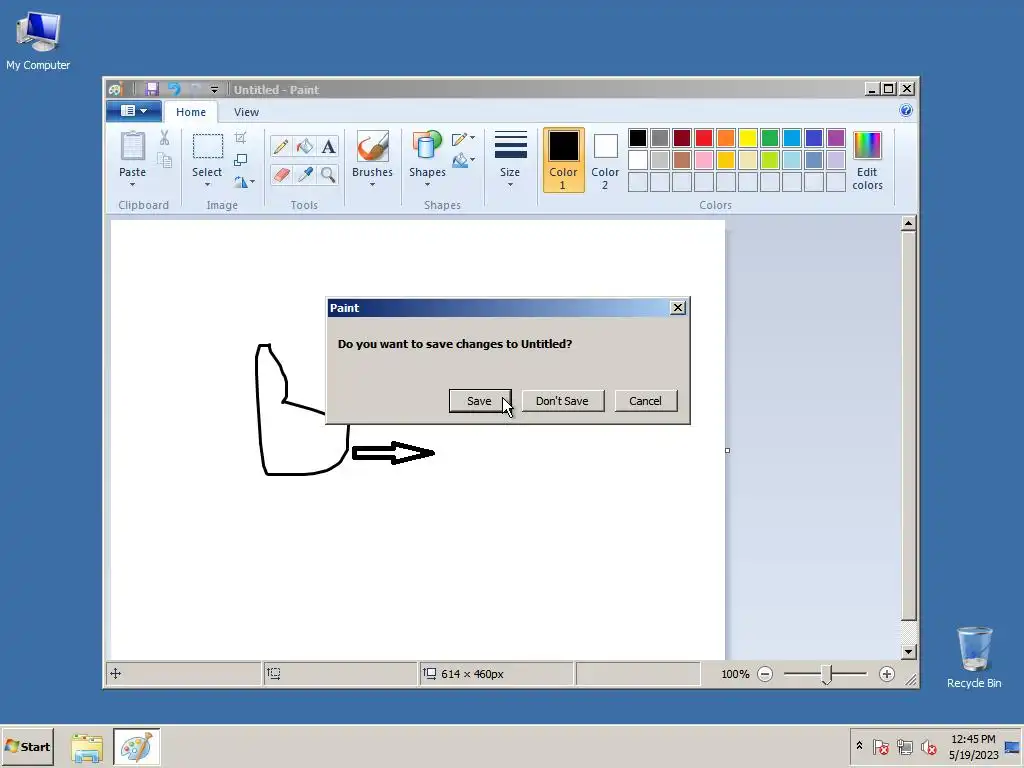Switch to the Home ribbon tab

191,112
